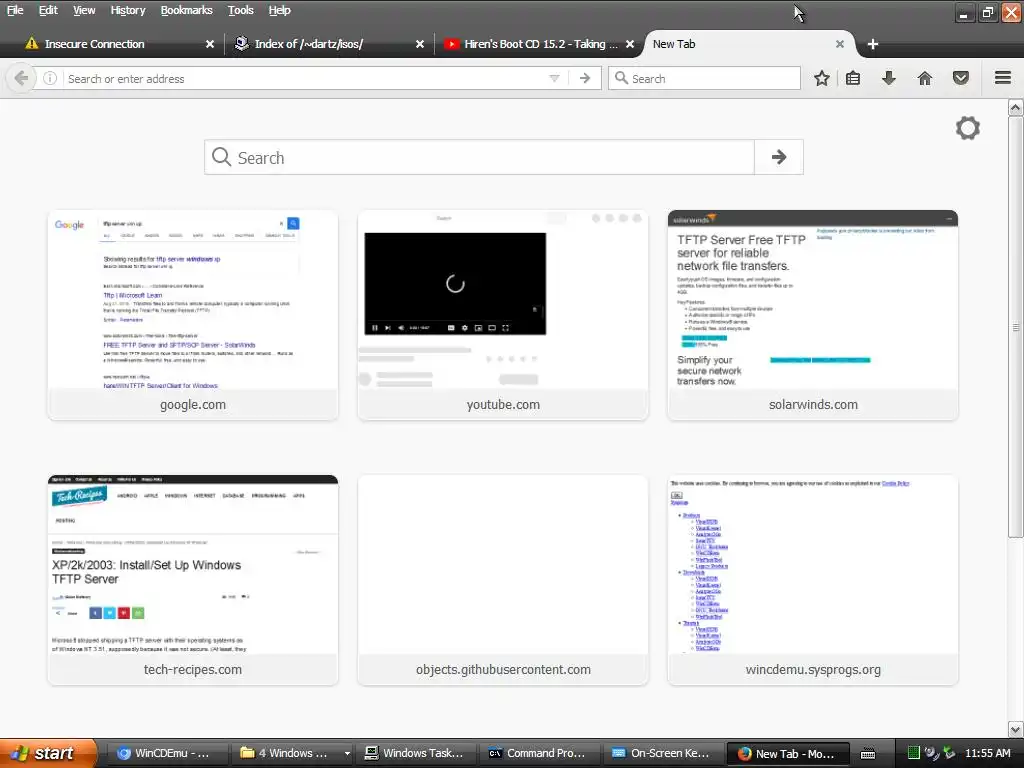Close the New Tab tab
This screenshot has height=768, width=1024.
[x=840, y=44]
